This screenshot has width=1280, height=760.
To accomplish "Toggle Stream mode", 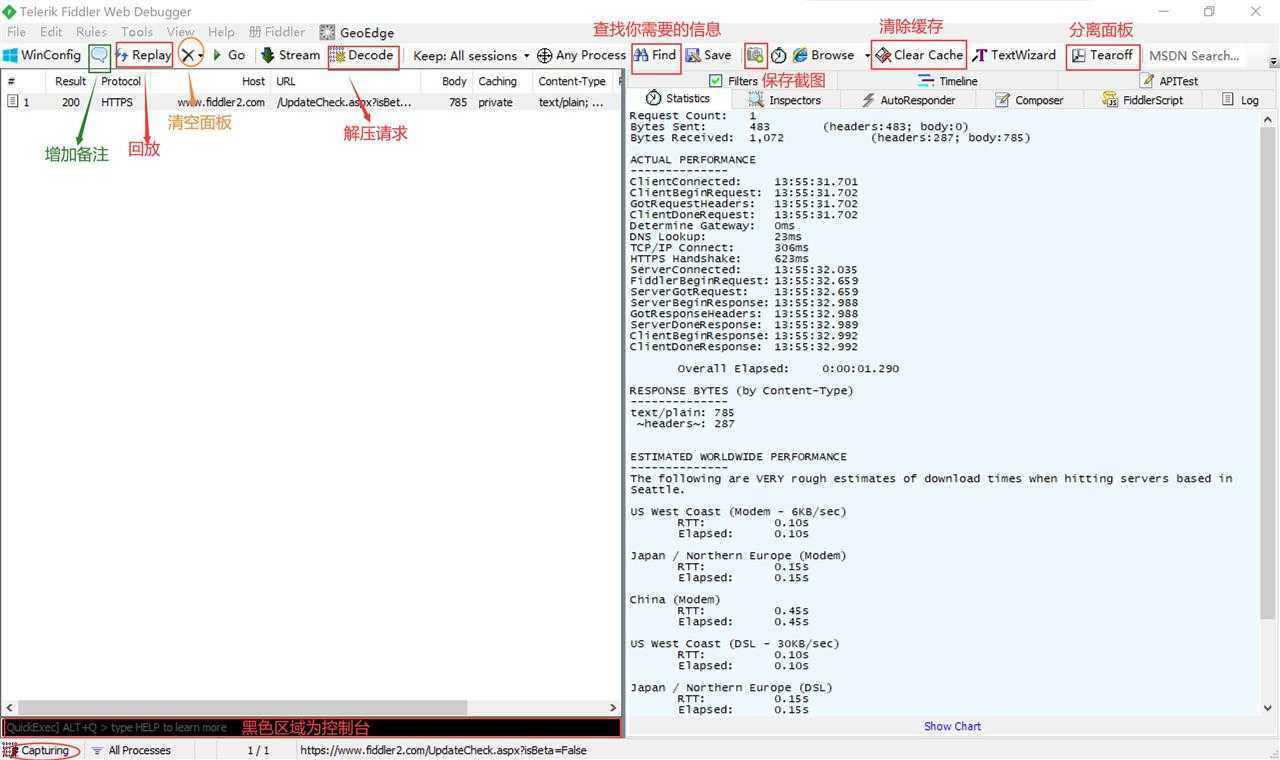I will (x=291, y=55).
